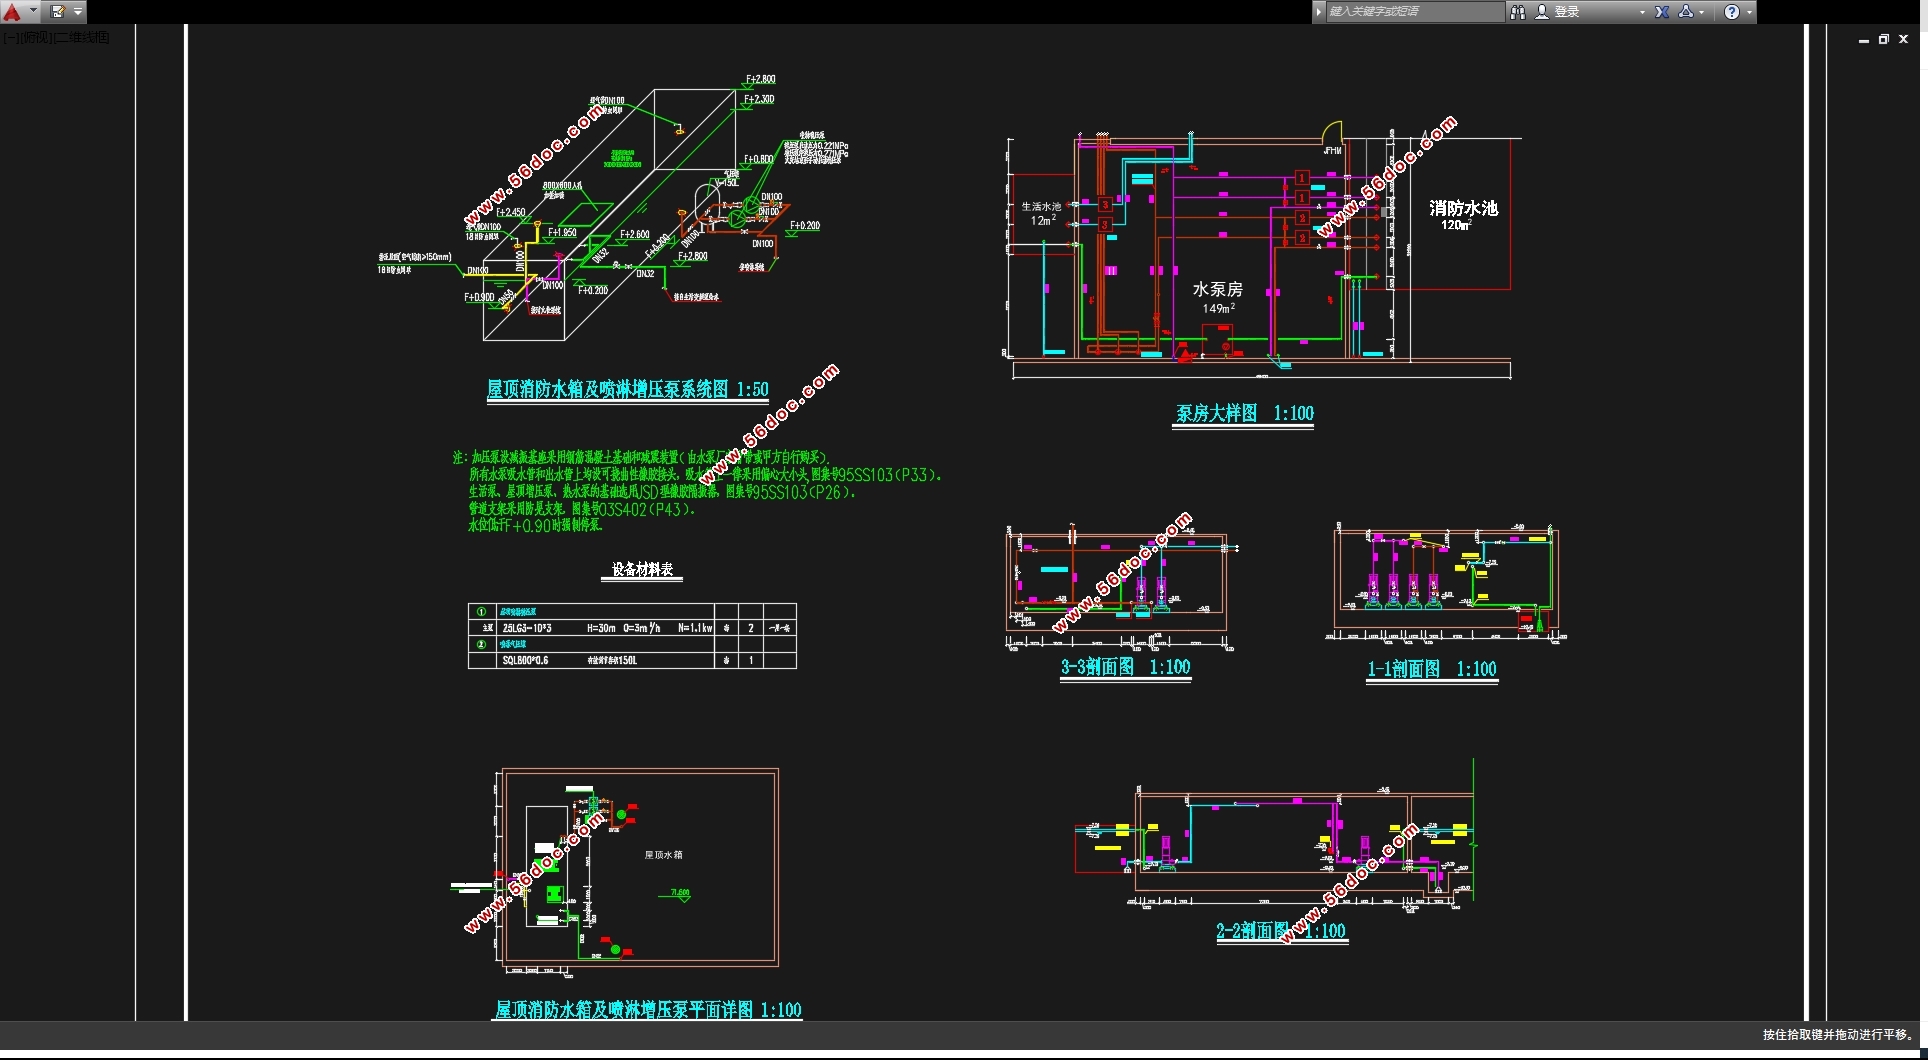The height and width of the screenshot is (1060, 1928).
Task: Expand the Customize Quick Access Toolbar dropdown
Action: 78,12
